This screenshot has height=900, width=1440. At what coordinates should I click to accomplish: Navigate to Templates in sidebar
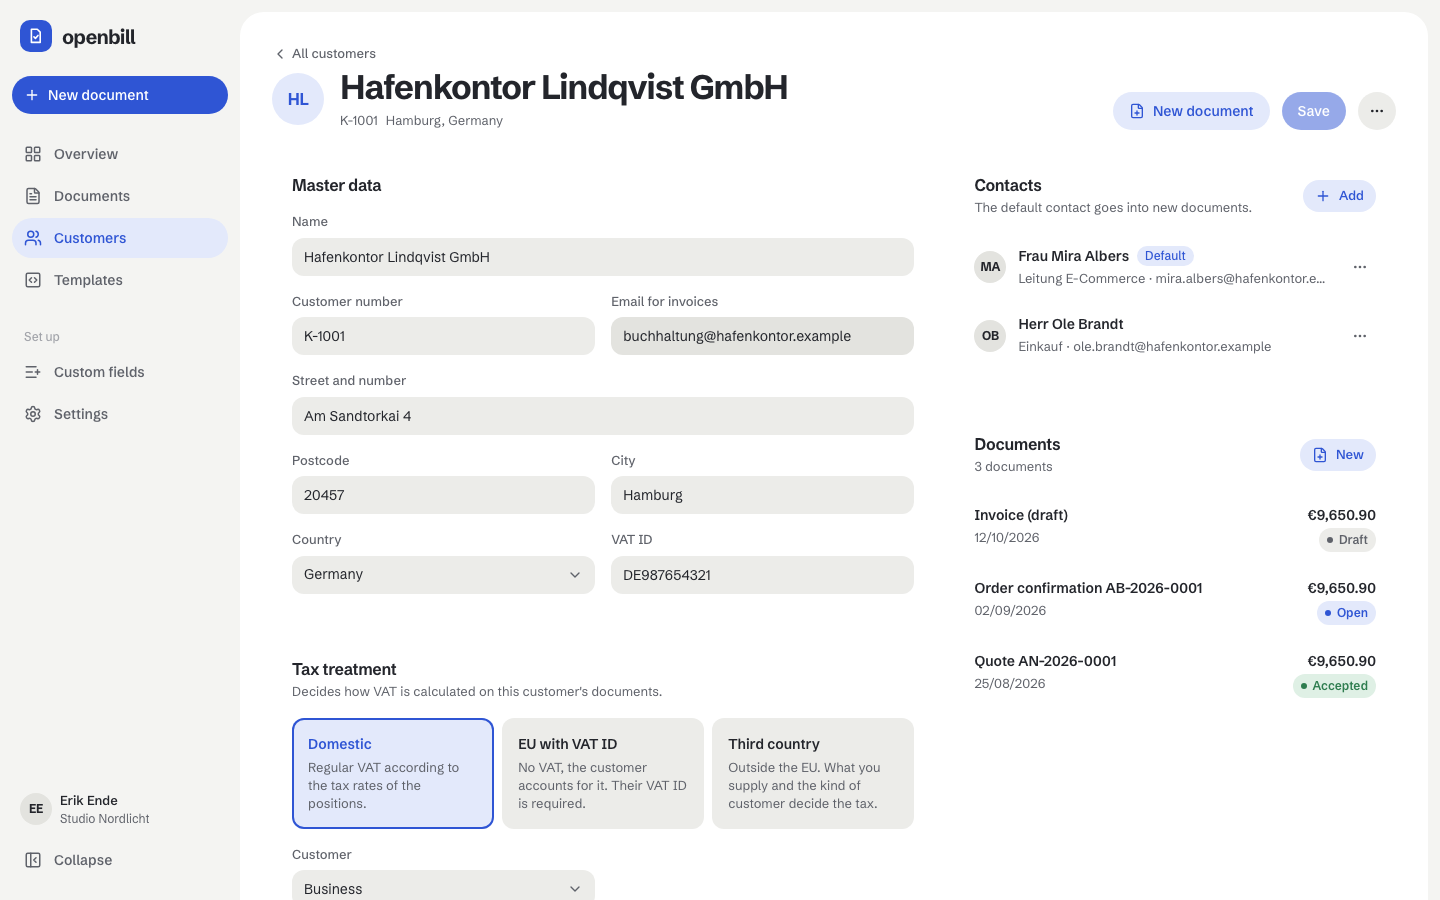[120, 280]
